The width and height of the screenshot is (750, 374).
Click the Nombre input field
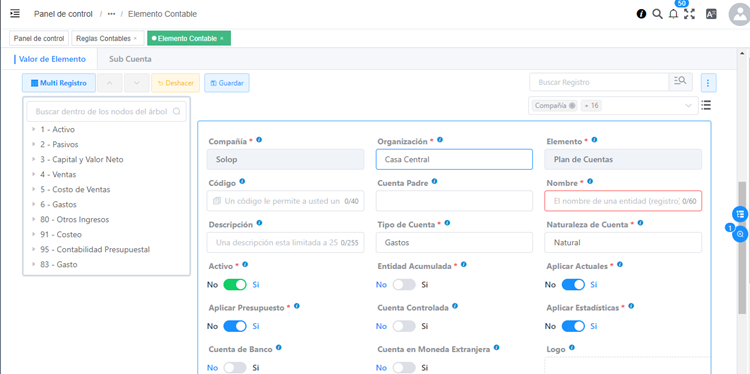(x=623, y=201)
